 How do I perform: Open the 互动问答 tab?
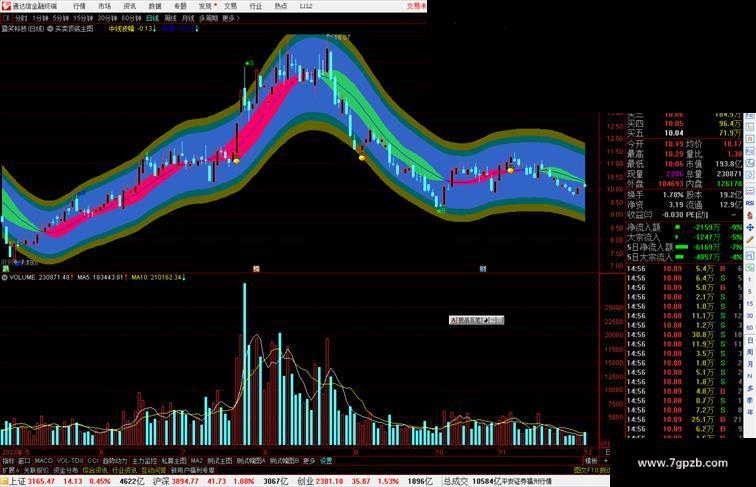[x=153, y=470]
